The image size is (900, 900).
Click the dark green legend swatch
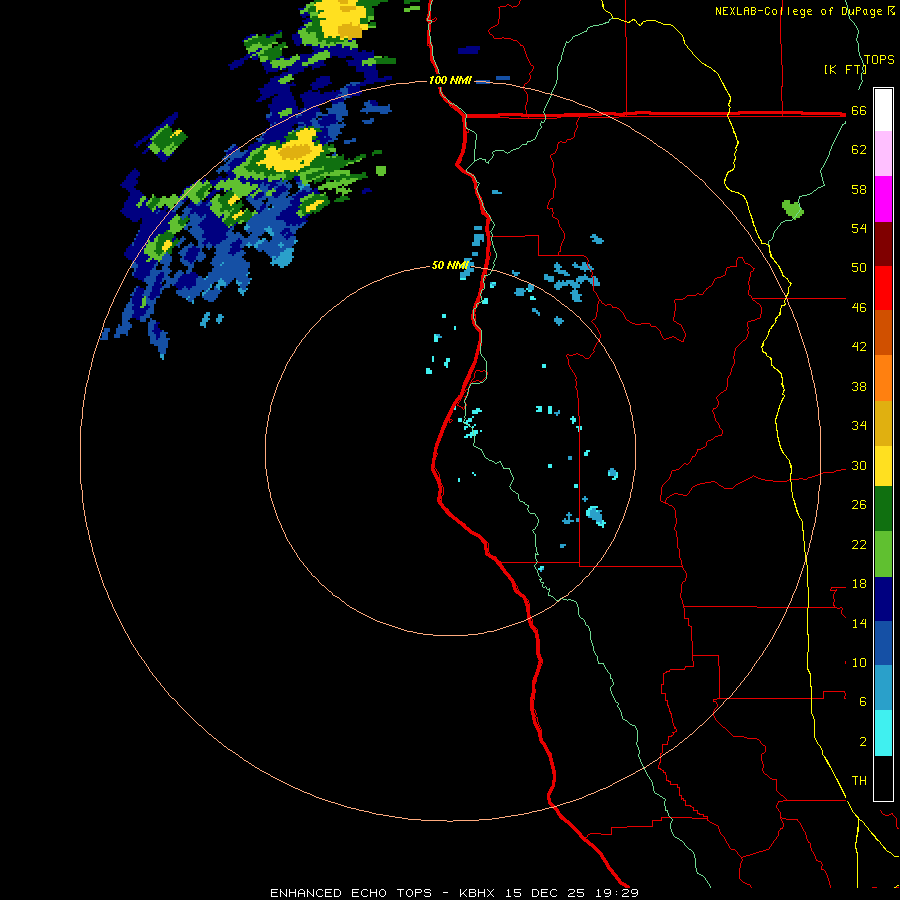coord(883,509)
